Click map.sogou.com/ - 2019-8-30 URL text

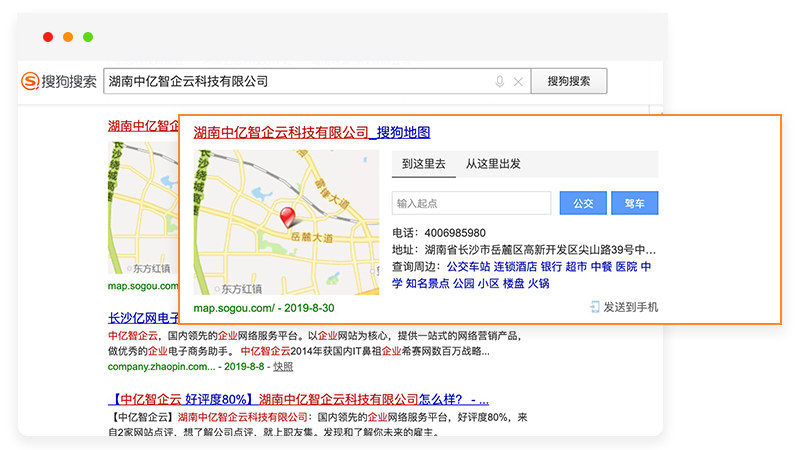(x=264, y=308)
